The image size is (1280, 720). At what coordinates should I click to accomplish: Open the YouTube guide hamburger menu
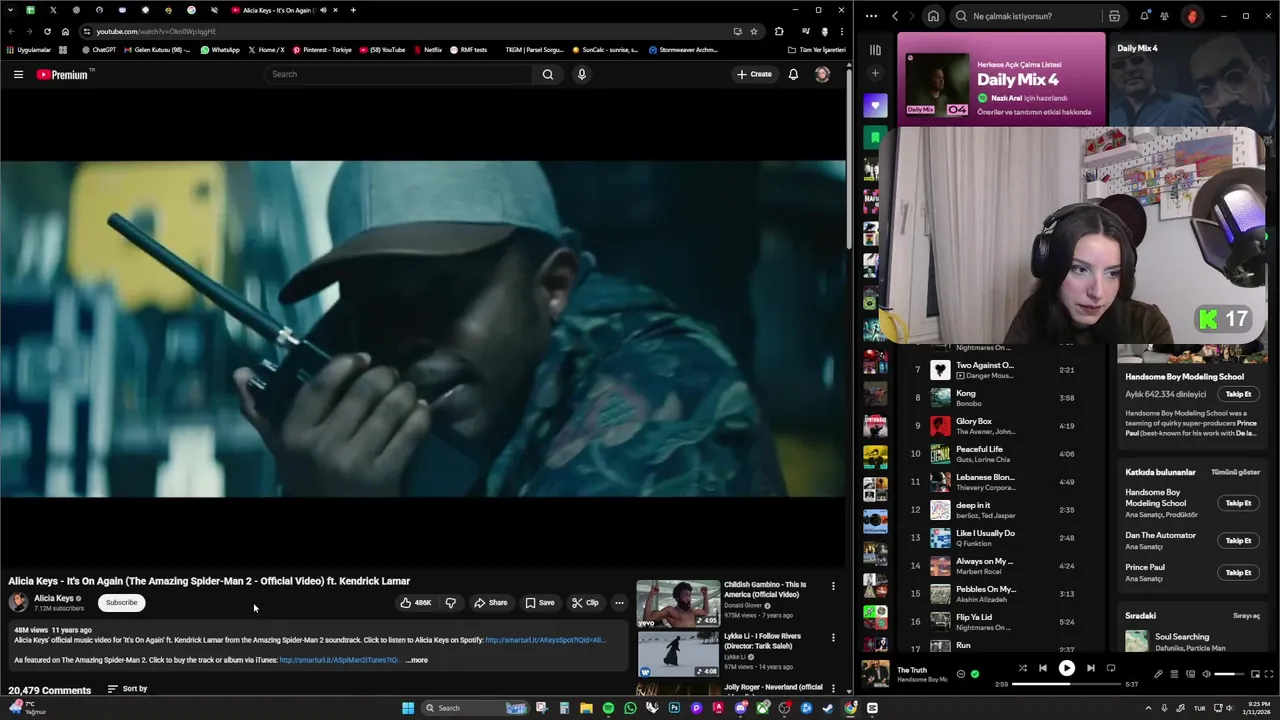pyautogui.click(x=18, y=74)
